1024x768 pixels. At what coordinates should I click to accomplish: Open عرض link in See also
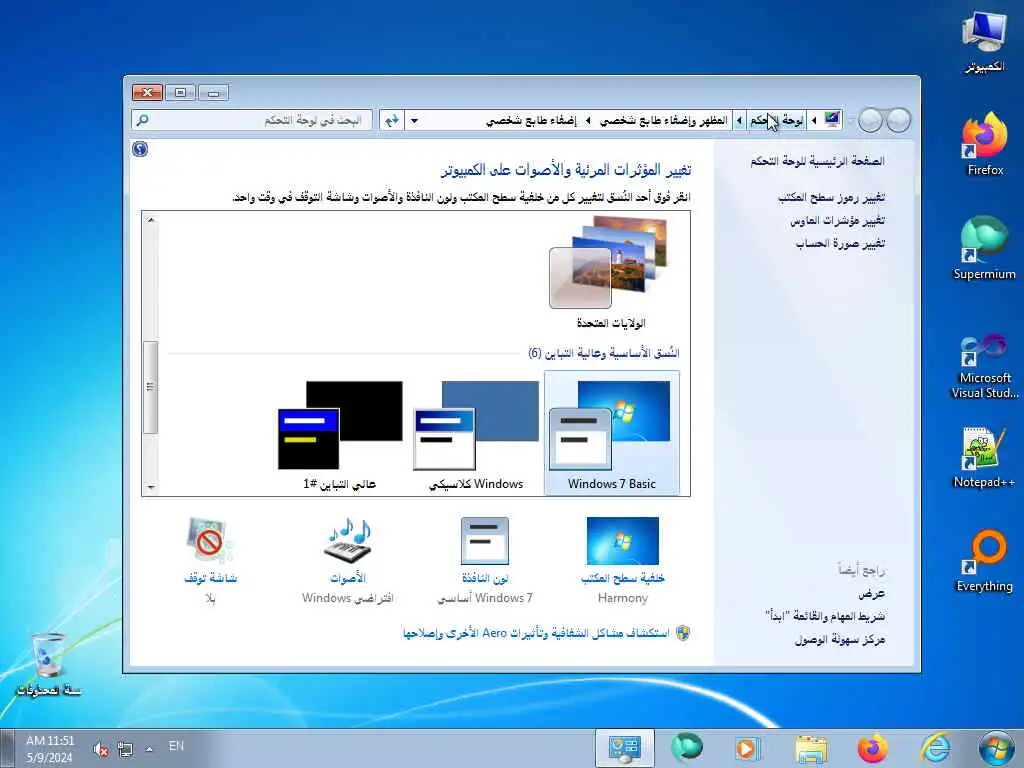tap(872, 594)
